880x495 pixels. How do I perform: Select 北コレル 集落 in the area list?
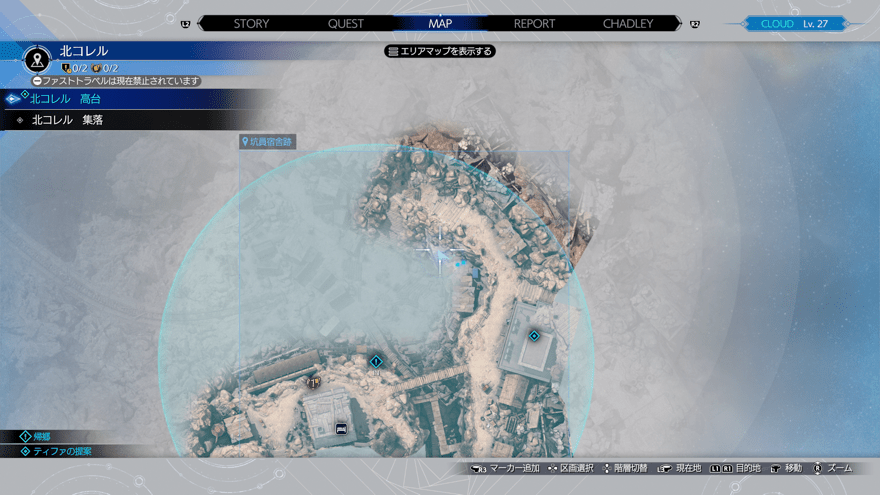[x=67, y=120]
